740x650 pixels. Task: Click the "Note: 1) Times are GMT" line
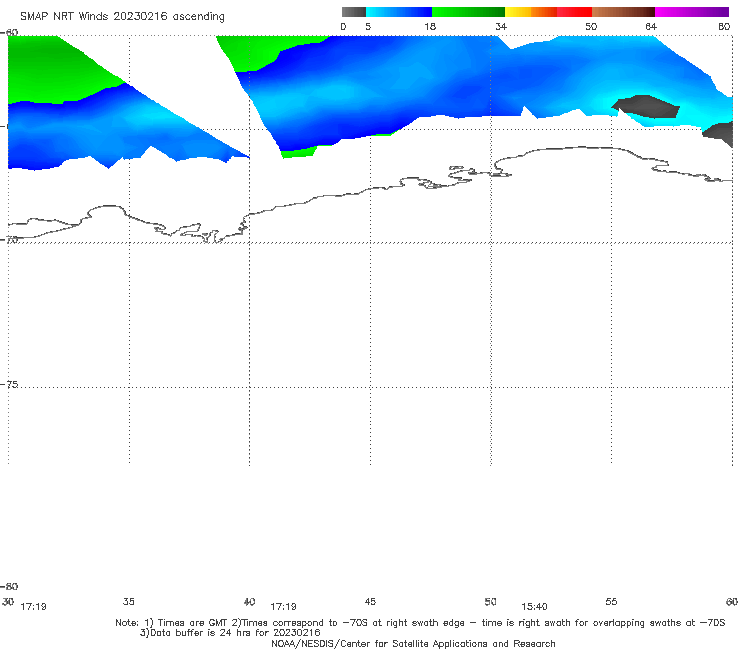(x=420, y=623)
